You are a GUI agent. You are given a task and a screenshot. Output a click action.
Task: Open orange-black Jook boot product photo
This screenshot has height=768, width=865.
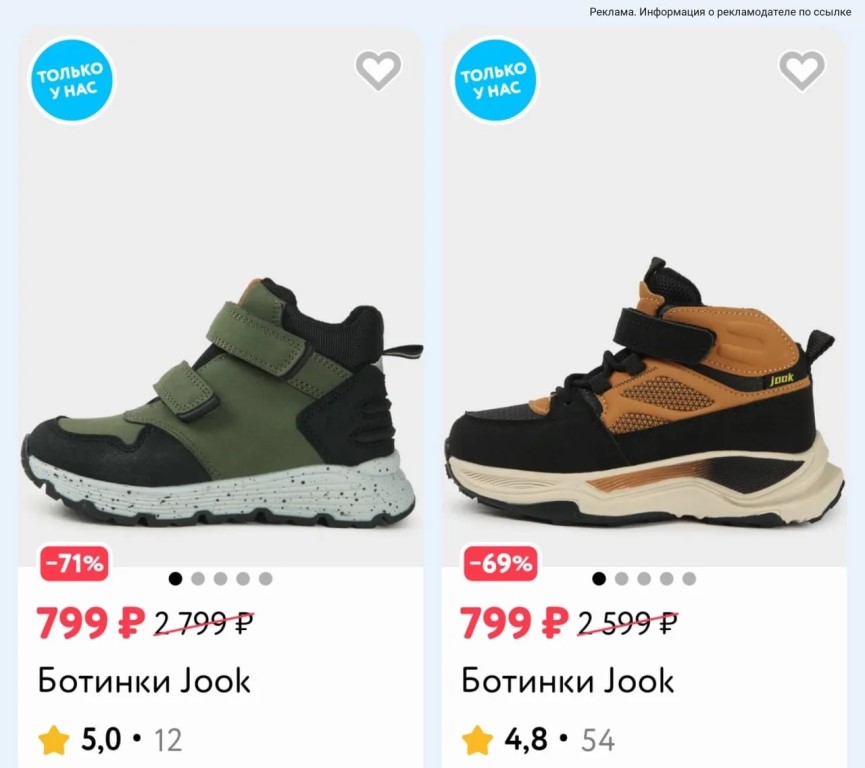(644, 391)
